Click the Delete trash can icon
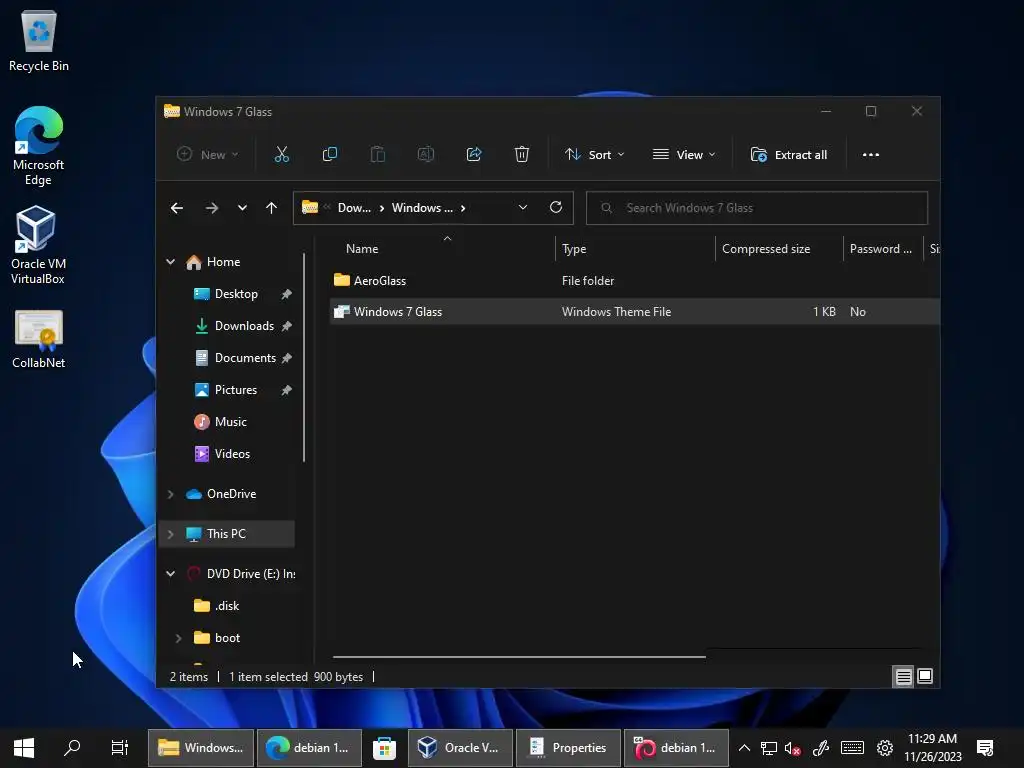Viewport: 1024px width, 768px height. tap(522, 155)
